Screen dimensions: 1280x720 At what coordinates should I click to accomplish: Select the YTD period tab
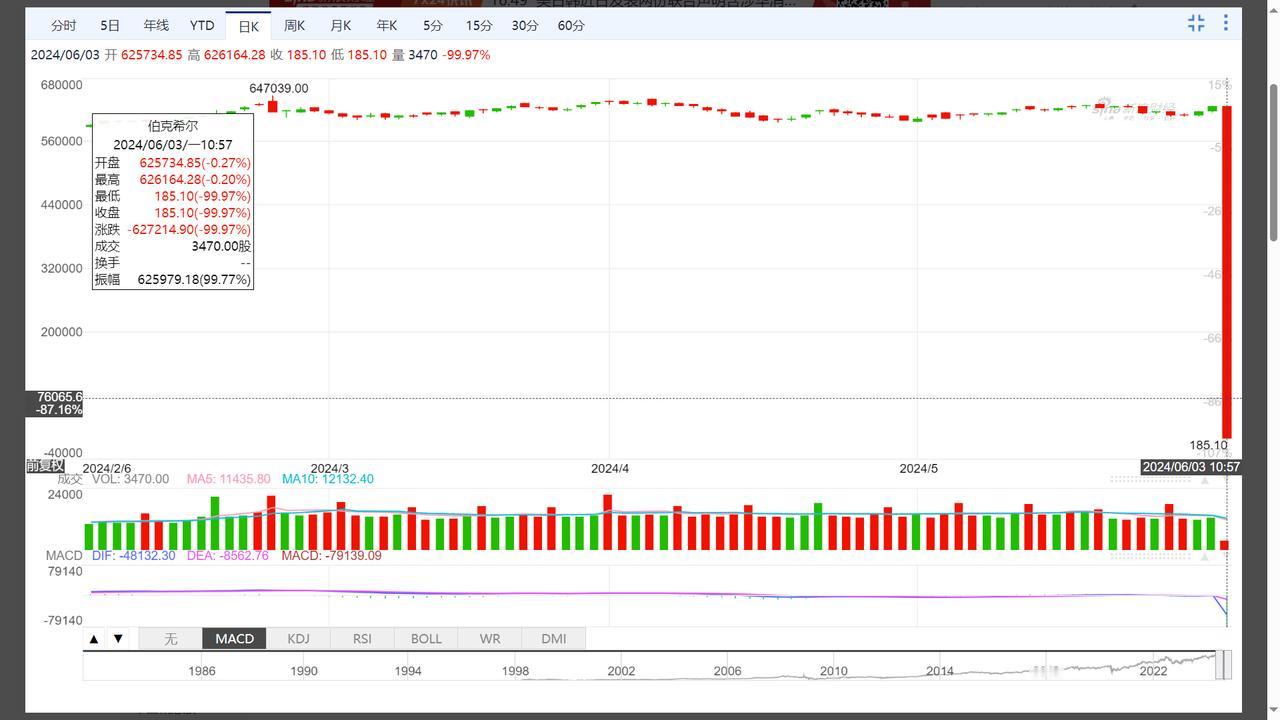202,25
